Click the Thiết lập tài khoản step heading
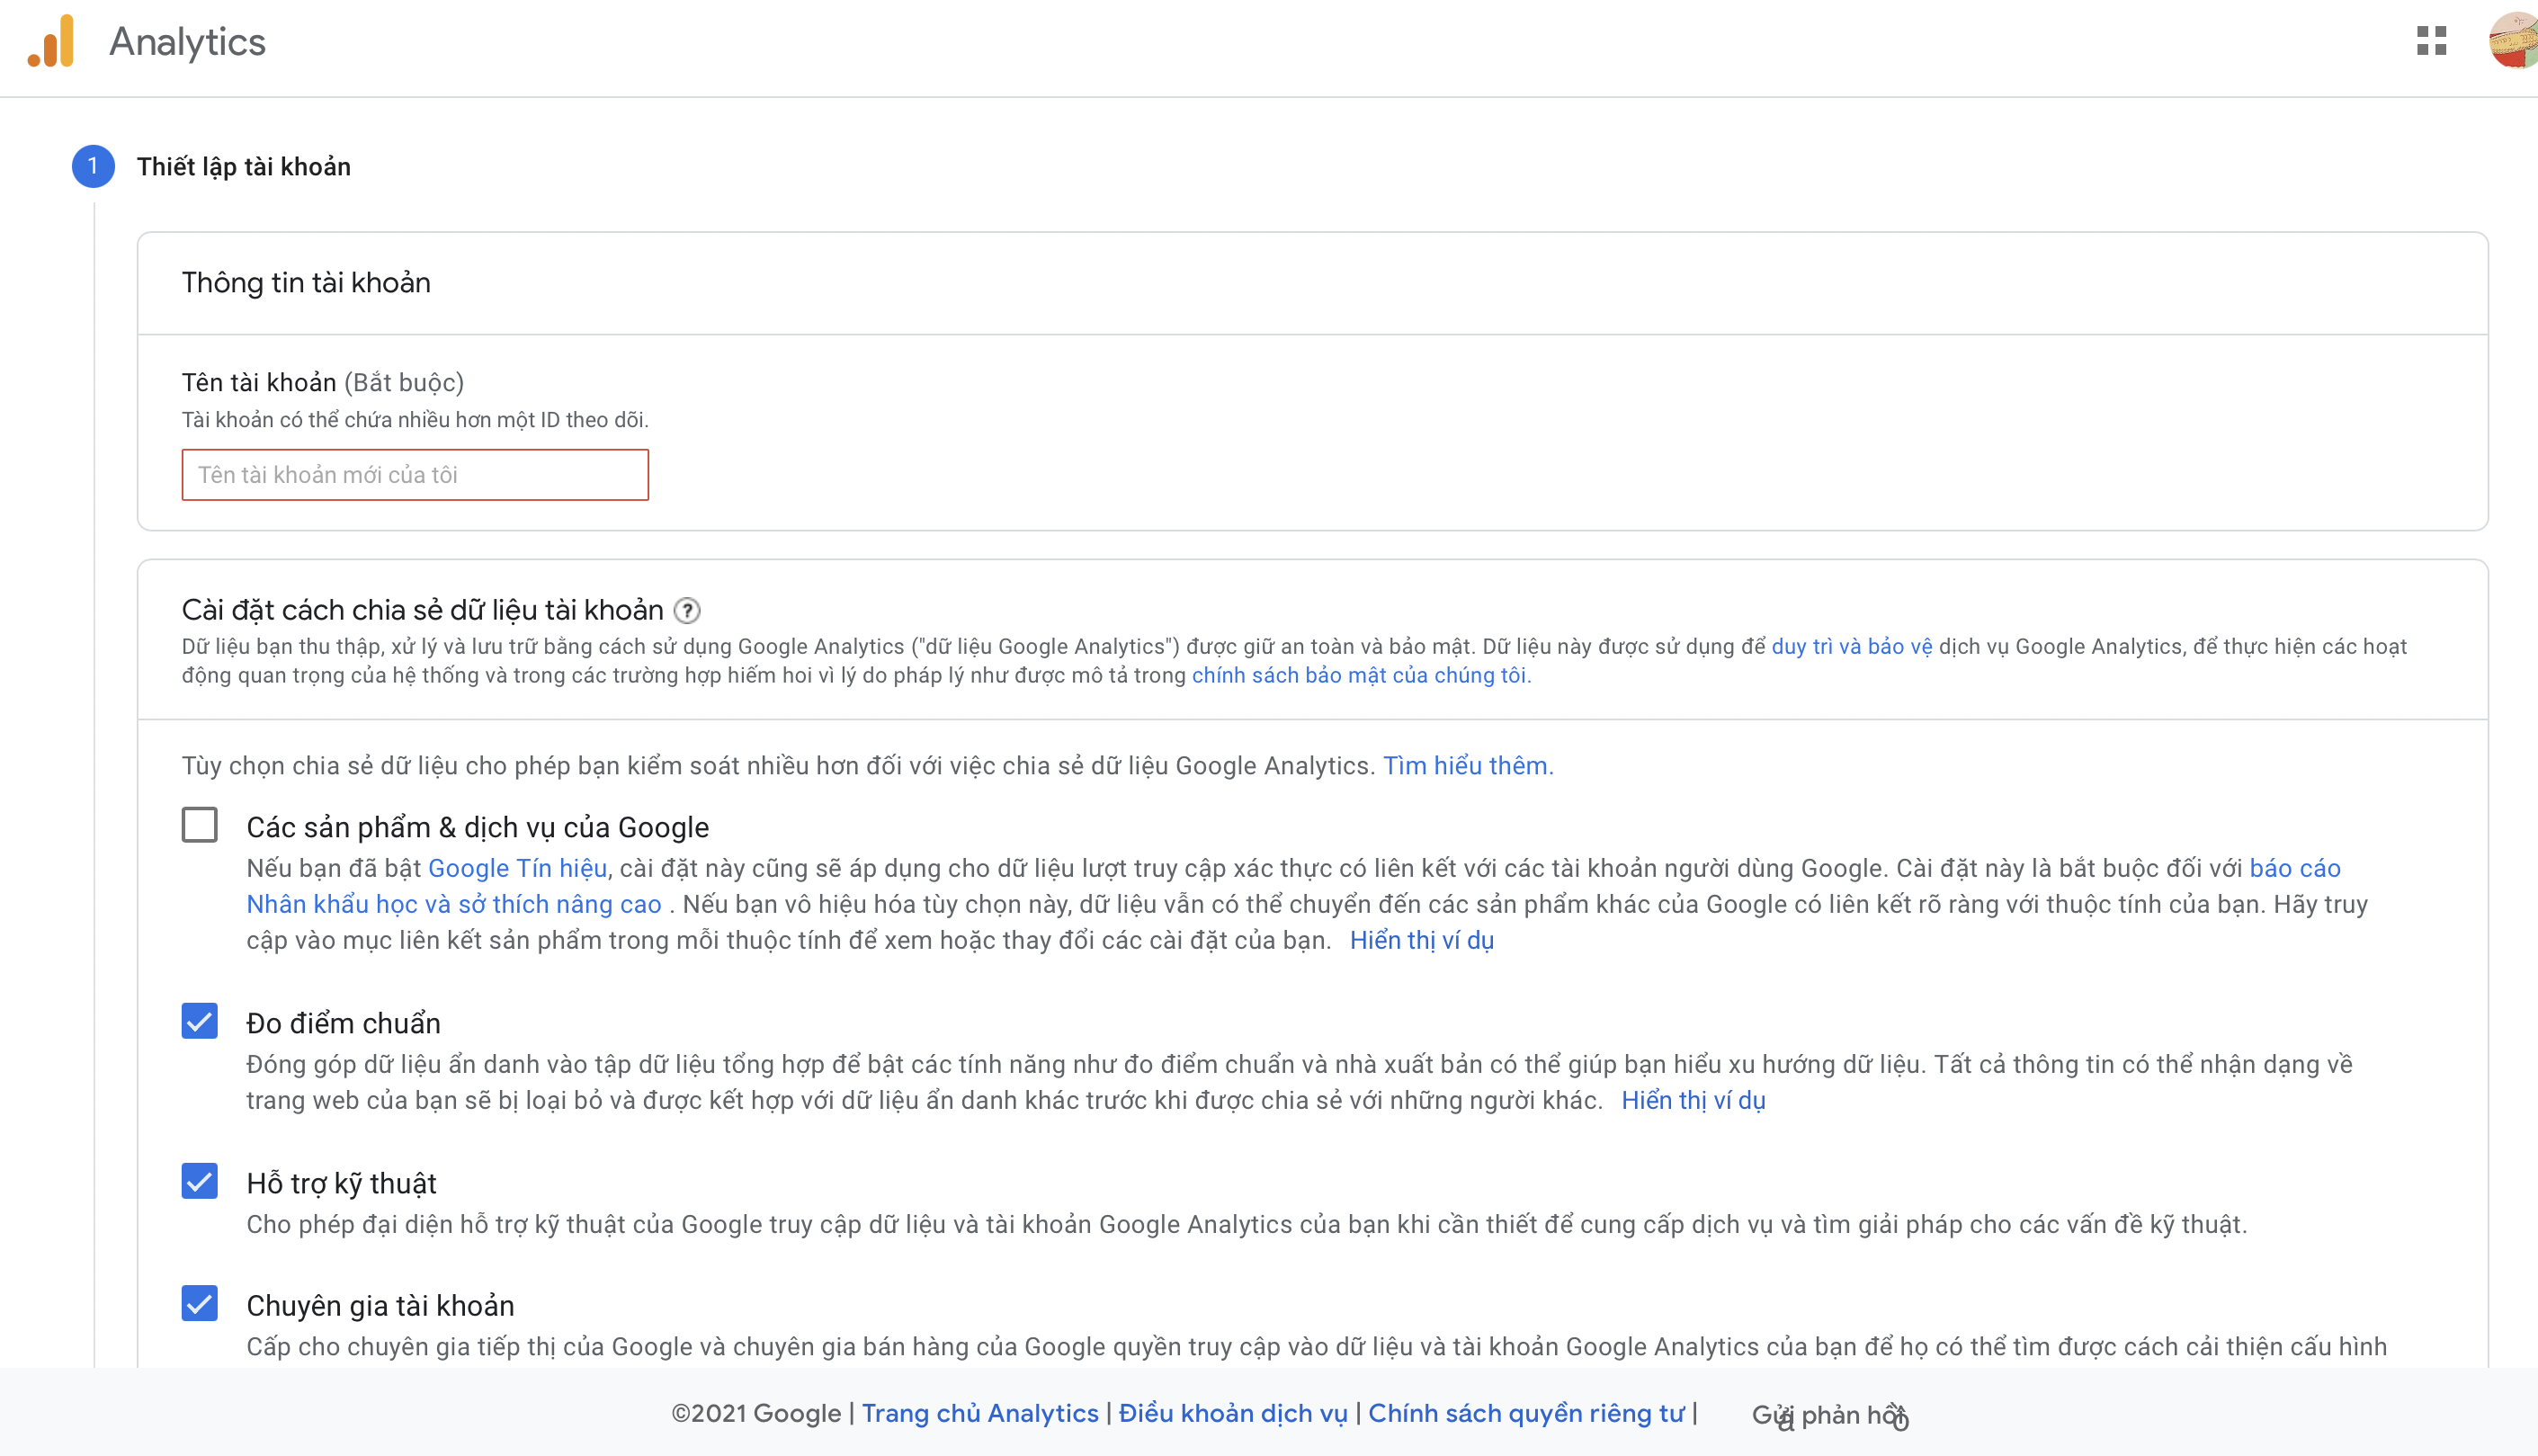The image size is (2538, 1456). coord(244,167)
